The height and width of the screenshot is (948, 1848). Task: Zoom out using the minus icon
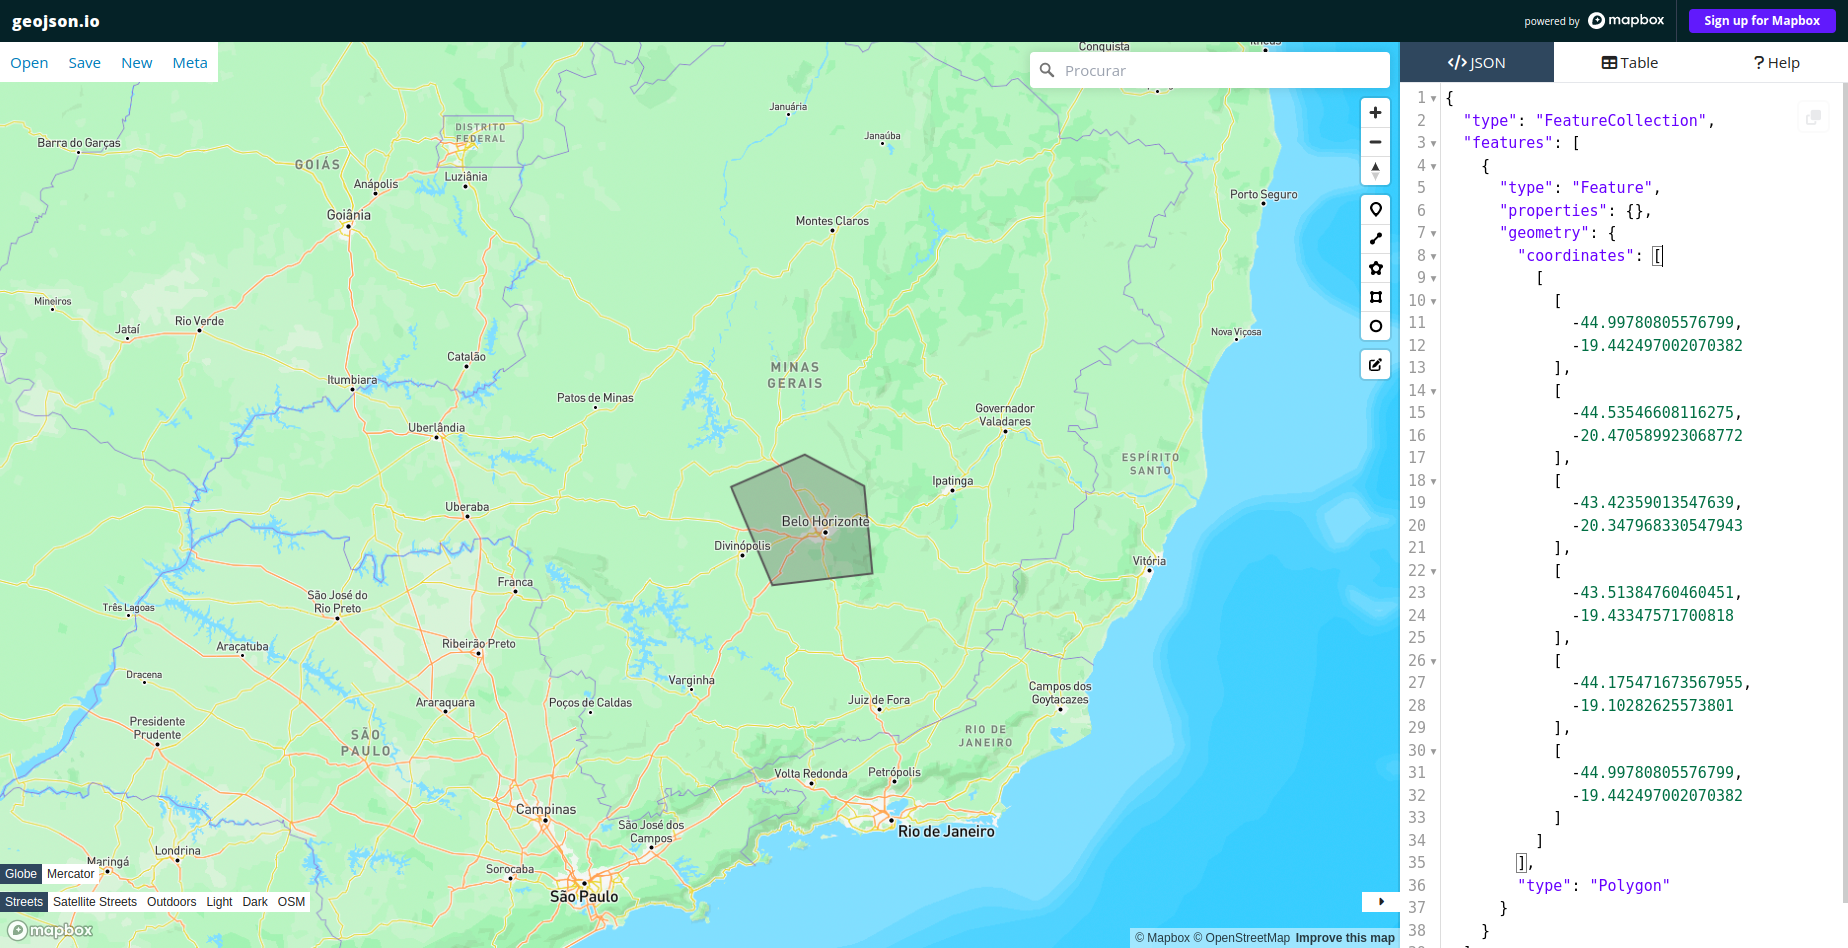[1375, 142]
